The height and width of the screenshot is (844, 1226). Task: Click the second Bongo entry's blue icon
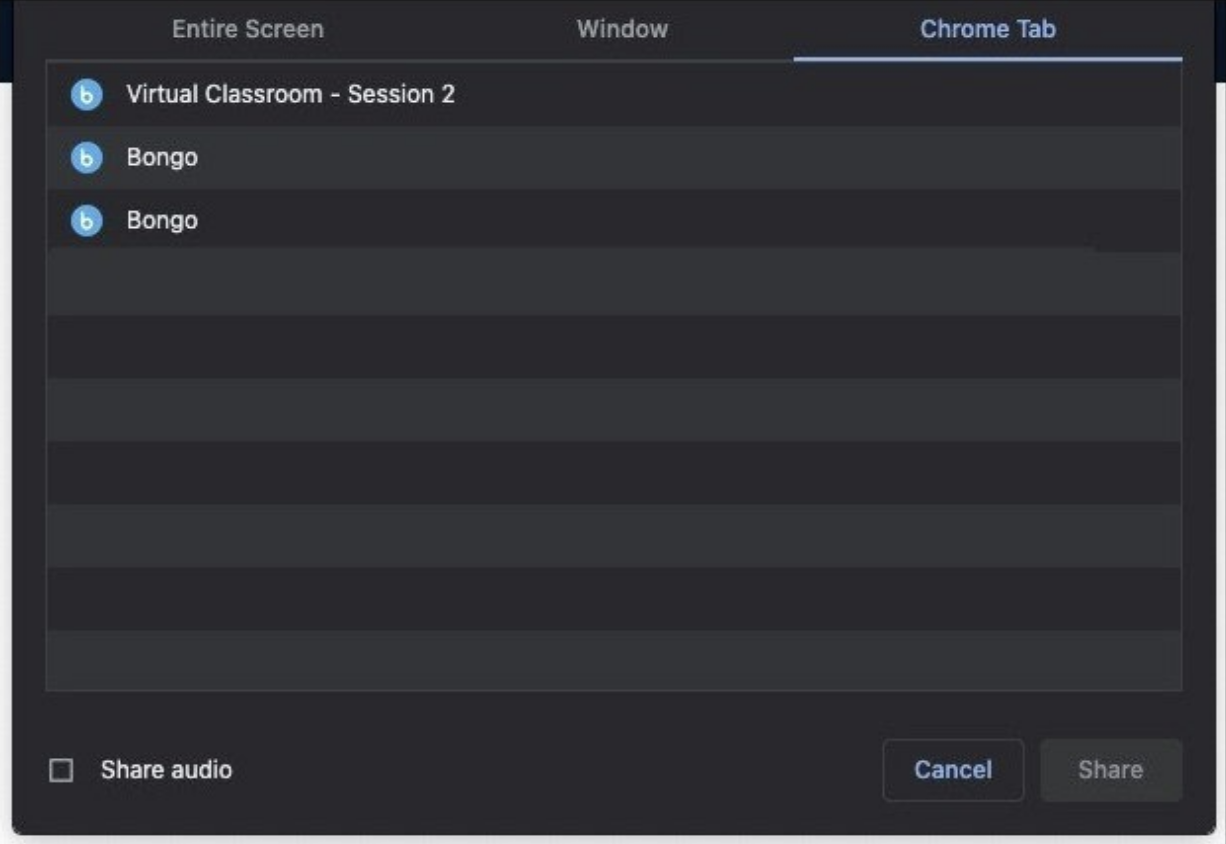pos(87,221)
